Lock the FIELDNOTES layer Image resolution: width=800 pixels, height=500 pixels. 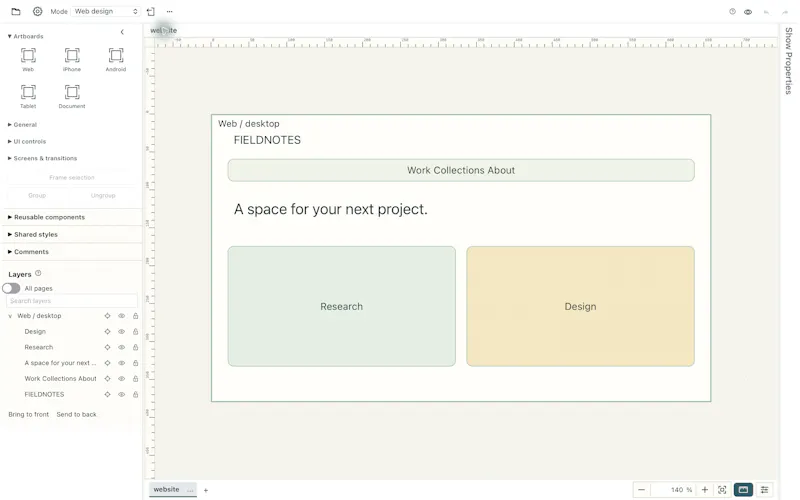[136, 394]
